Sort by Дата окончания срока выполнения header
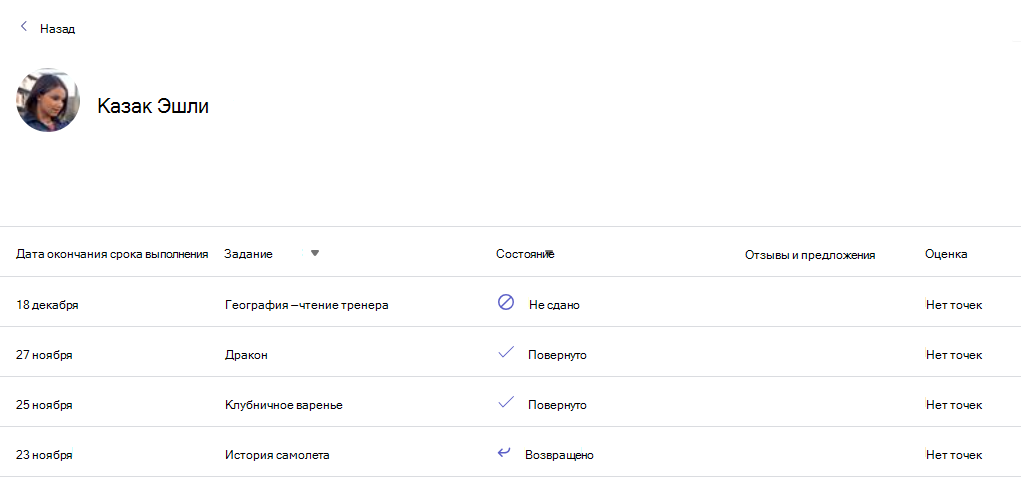The width and height of the screenshot is (1021, 484). pyautogui.click(x=112, y=254)
